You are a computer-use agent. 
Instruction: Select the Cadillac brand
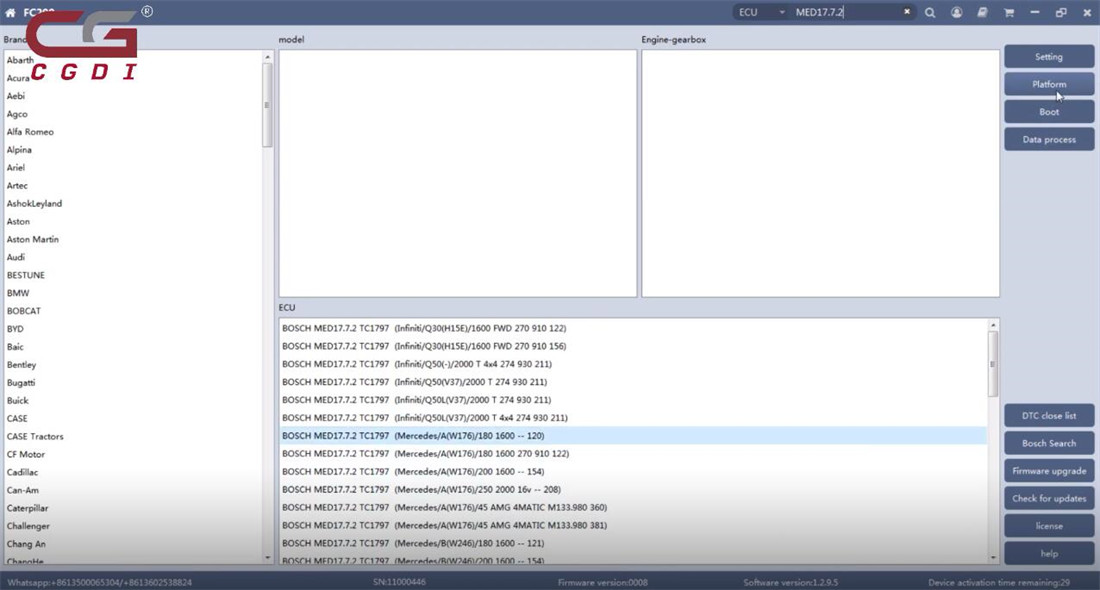coord(133,472)
